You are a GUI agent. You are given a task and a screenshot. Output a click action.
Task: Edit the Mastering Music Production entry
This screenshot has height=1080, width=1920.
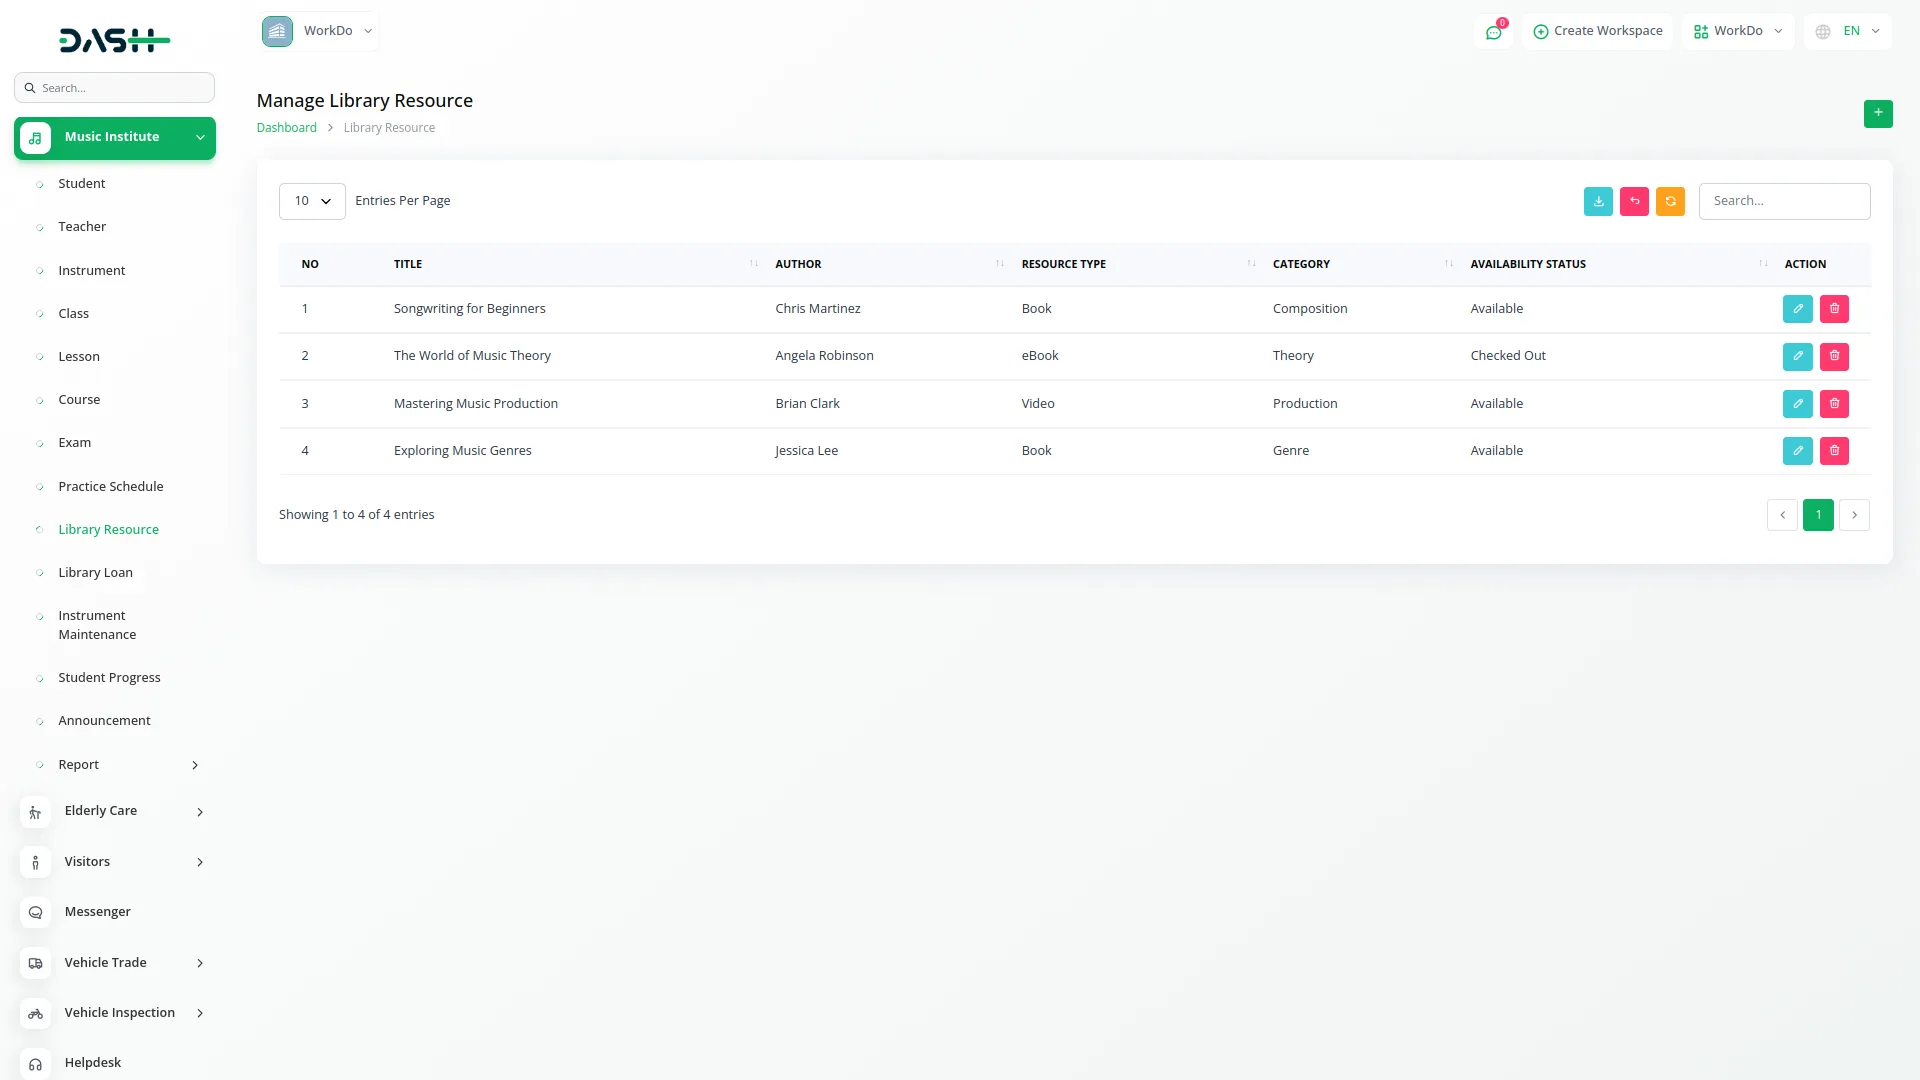pyautogui.click(x=1797, y=404)
